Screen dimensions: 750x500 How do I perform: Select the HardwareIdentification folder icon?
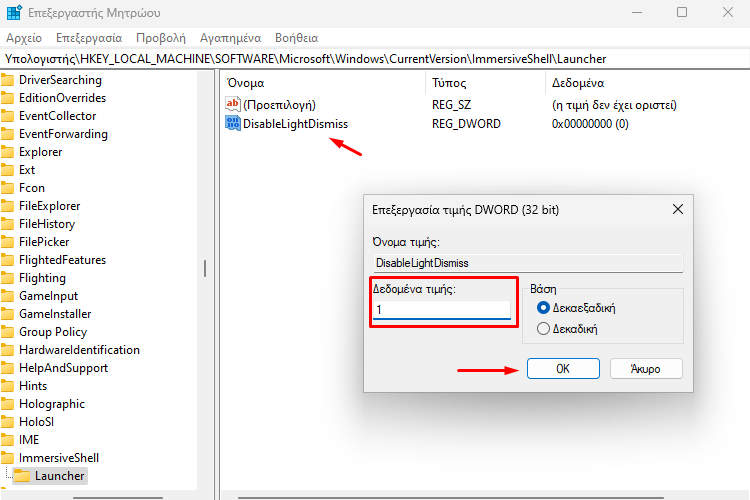click(7, 350)
